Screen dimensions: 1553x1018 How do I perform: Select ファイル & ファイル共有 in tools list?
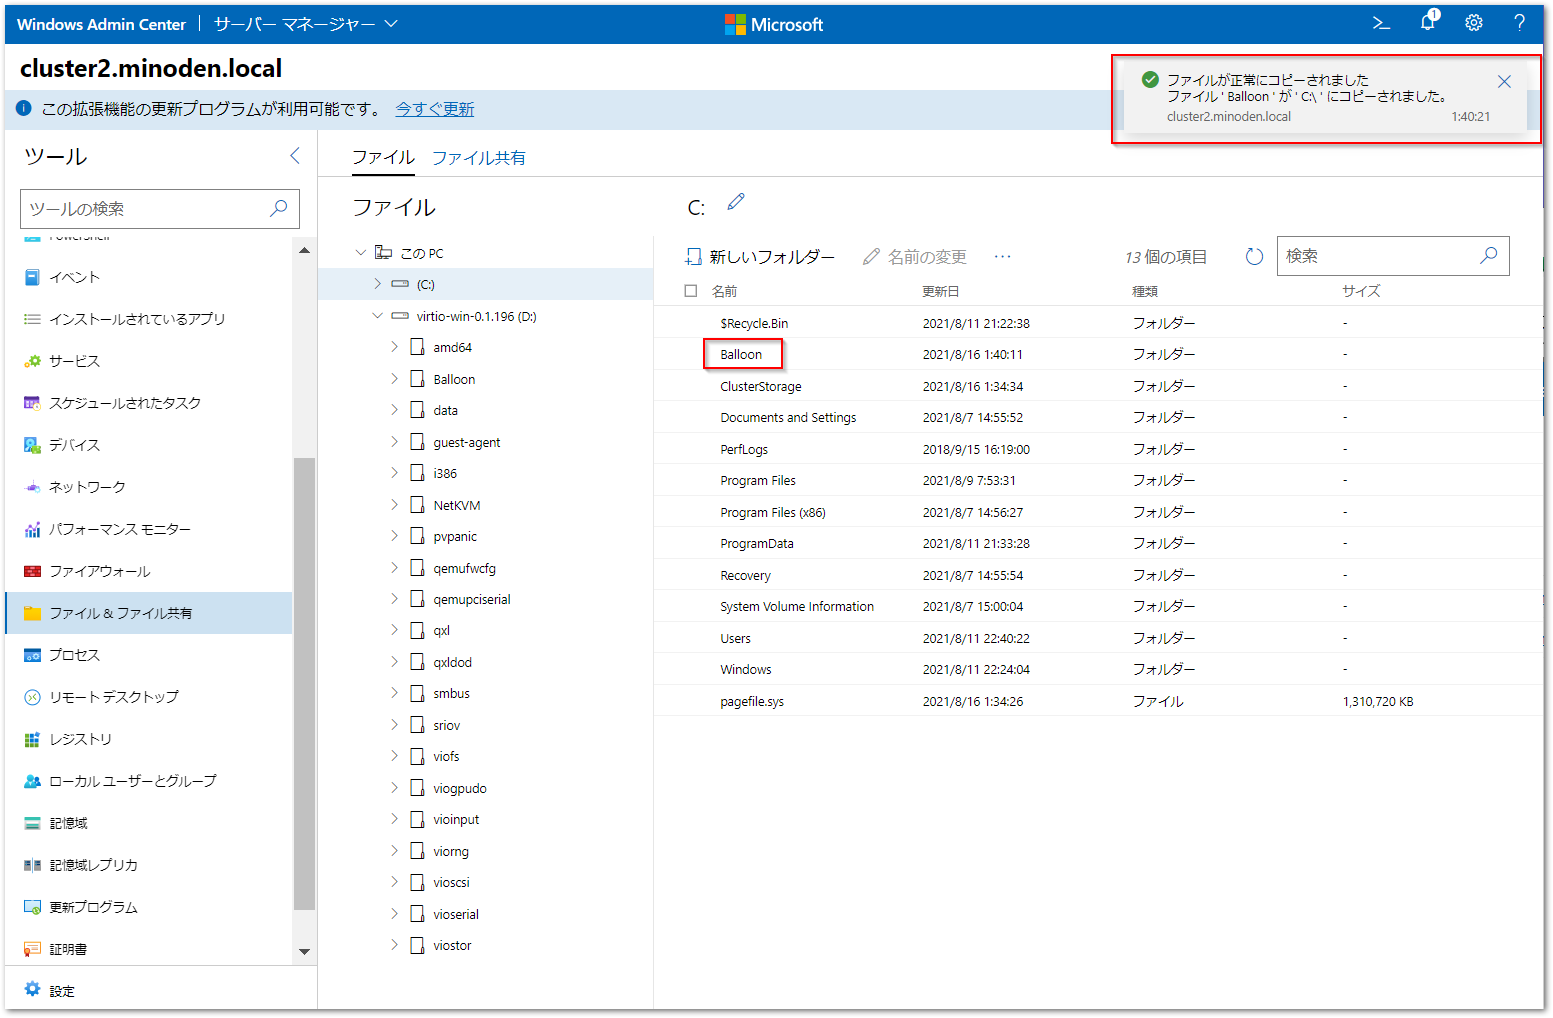150,613
